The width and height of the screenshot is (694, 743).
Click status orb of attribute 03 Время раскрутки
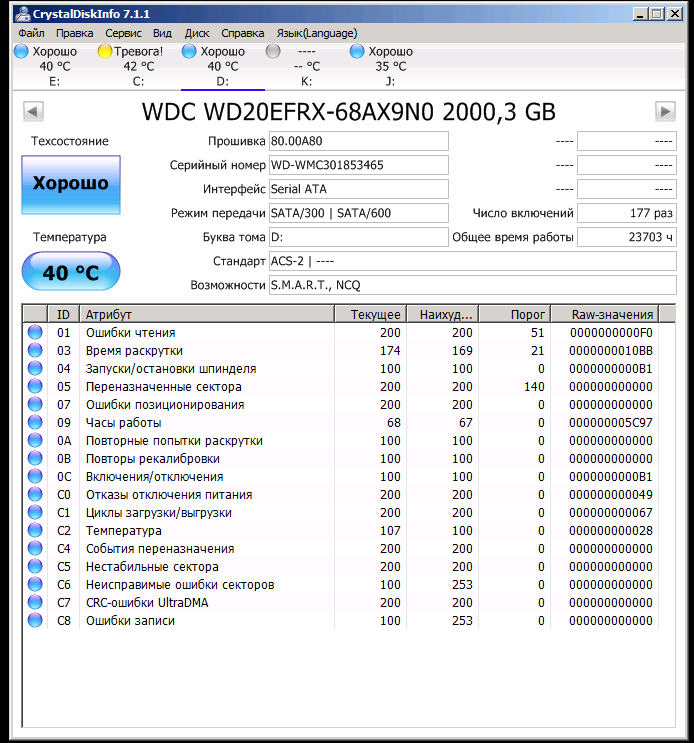click(x=35, y=350)
